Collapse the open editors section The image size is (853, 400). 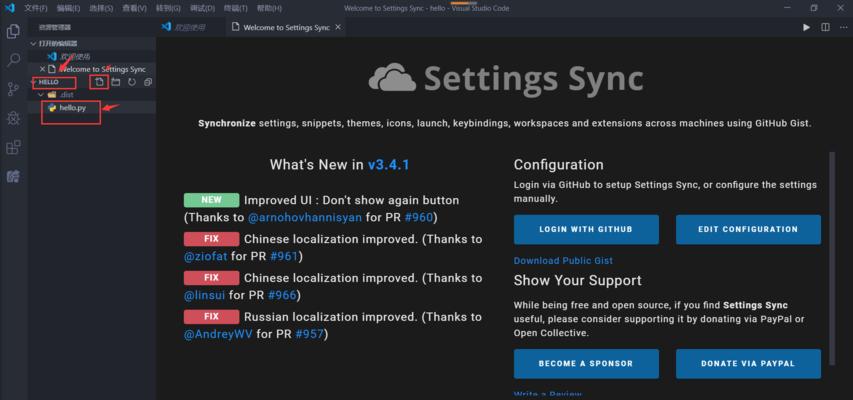tap(34, 44)
